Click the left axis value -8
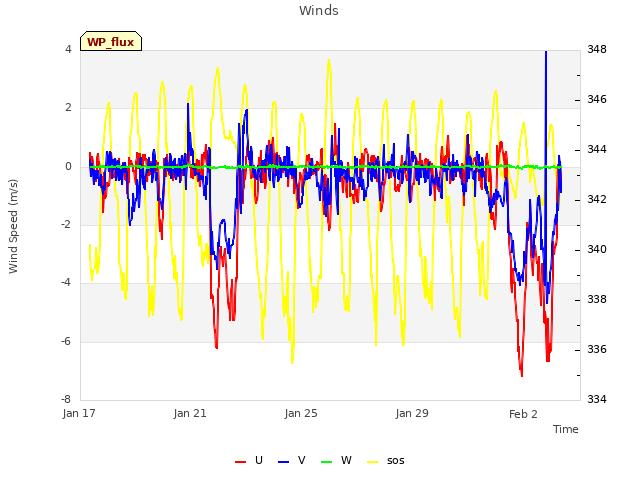The image size is (640, 480). 67,399
